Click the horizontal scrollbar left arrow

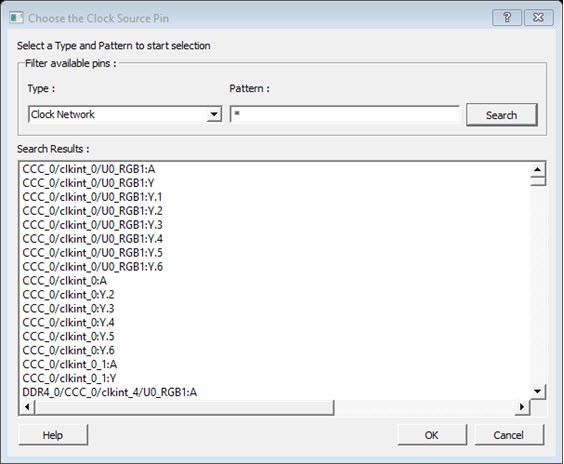(27, 407)
